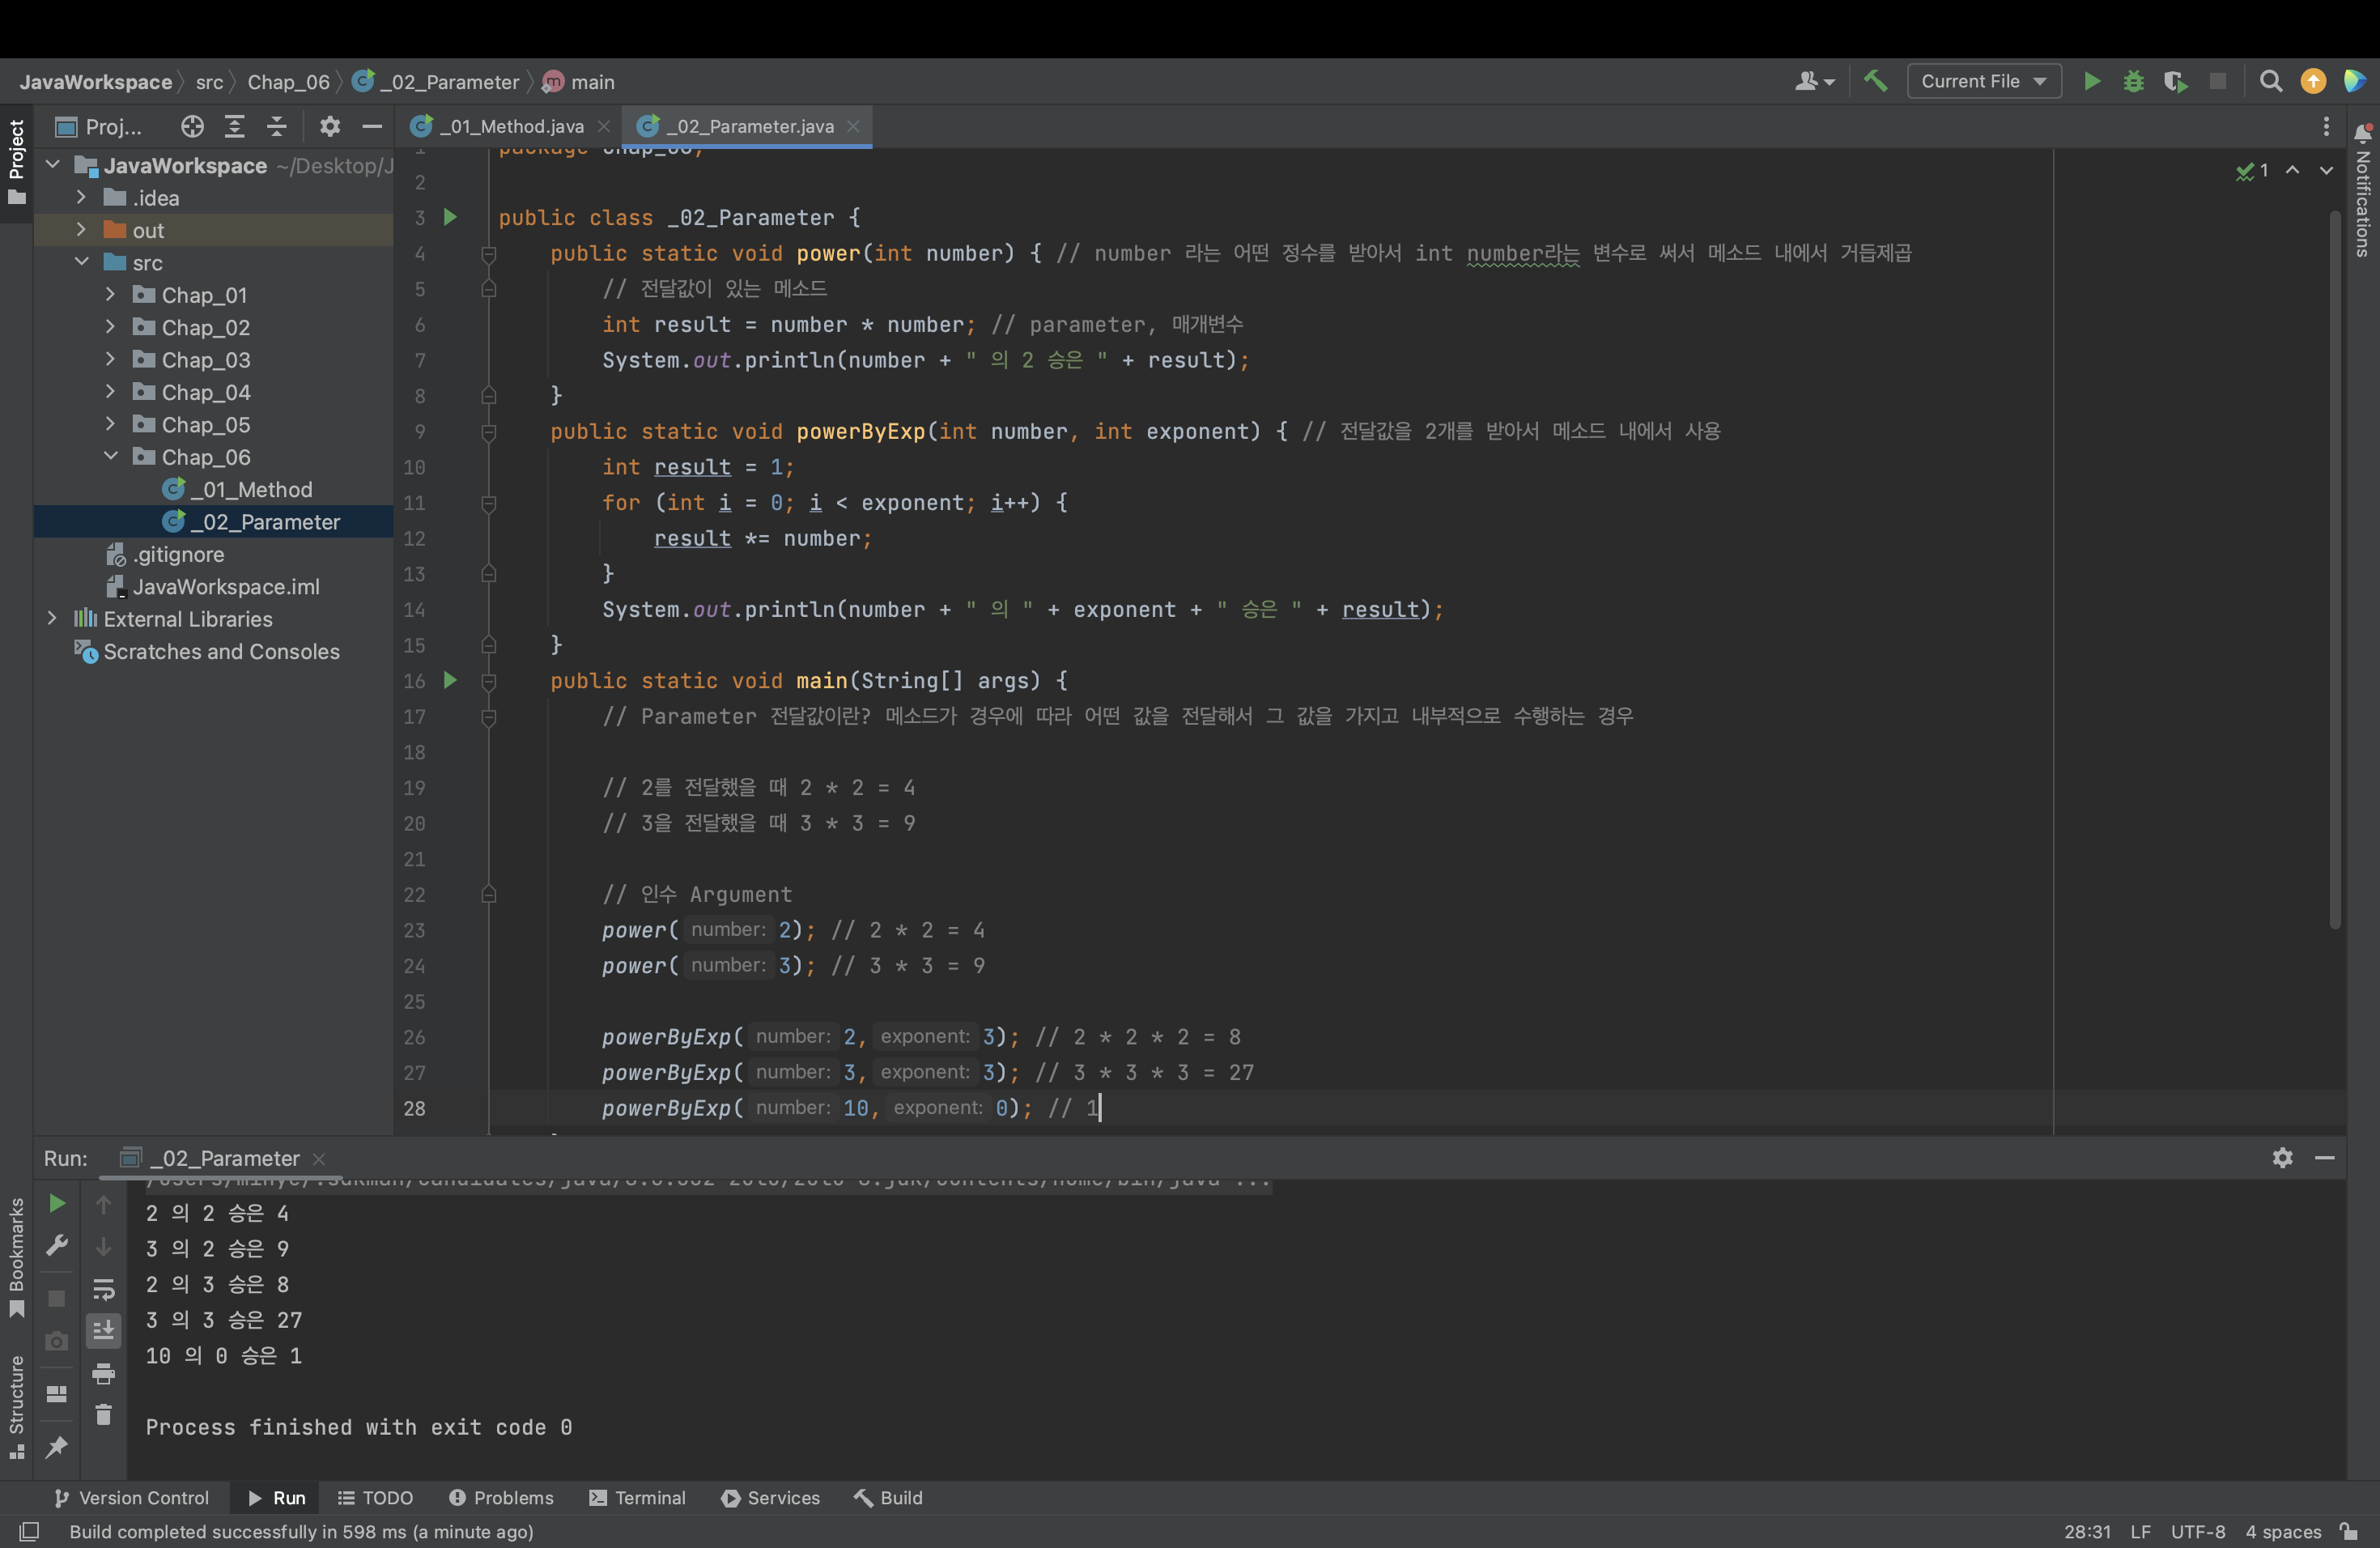Change indent setting 4 spaces
Image resolution: width=2380 pixels, height=1548 pixels.
2283,1531
